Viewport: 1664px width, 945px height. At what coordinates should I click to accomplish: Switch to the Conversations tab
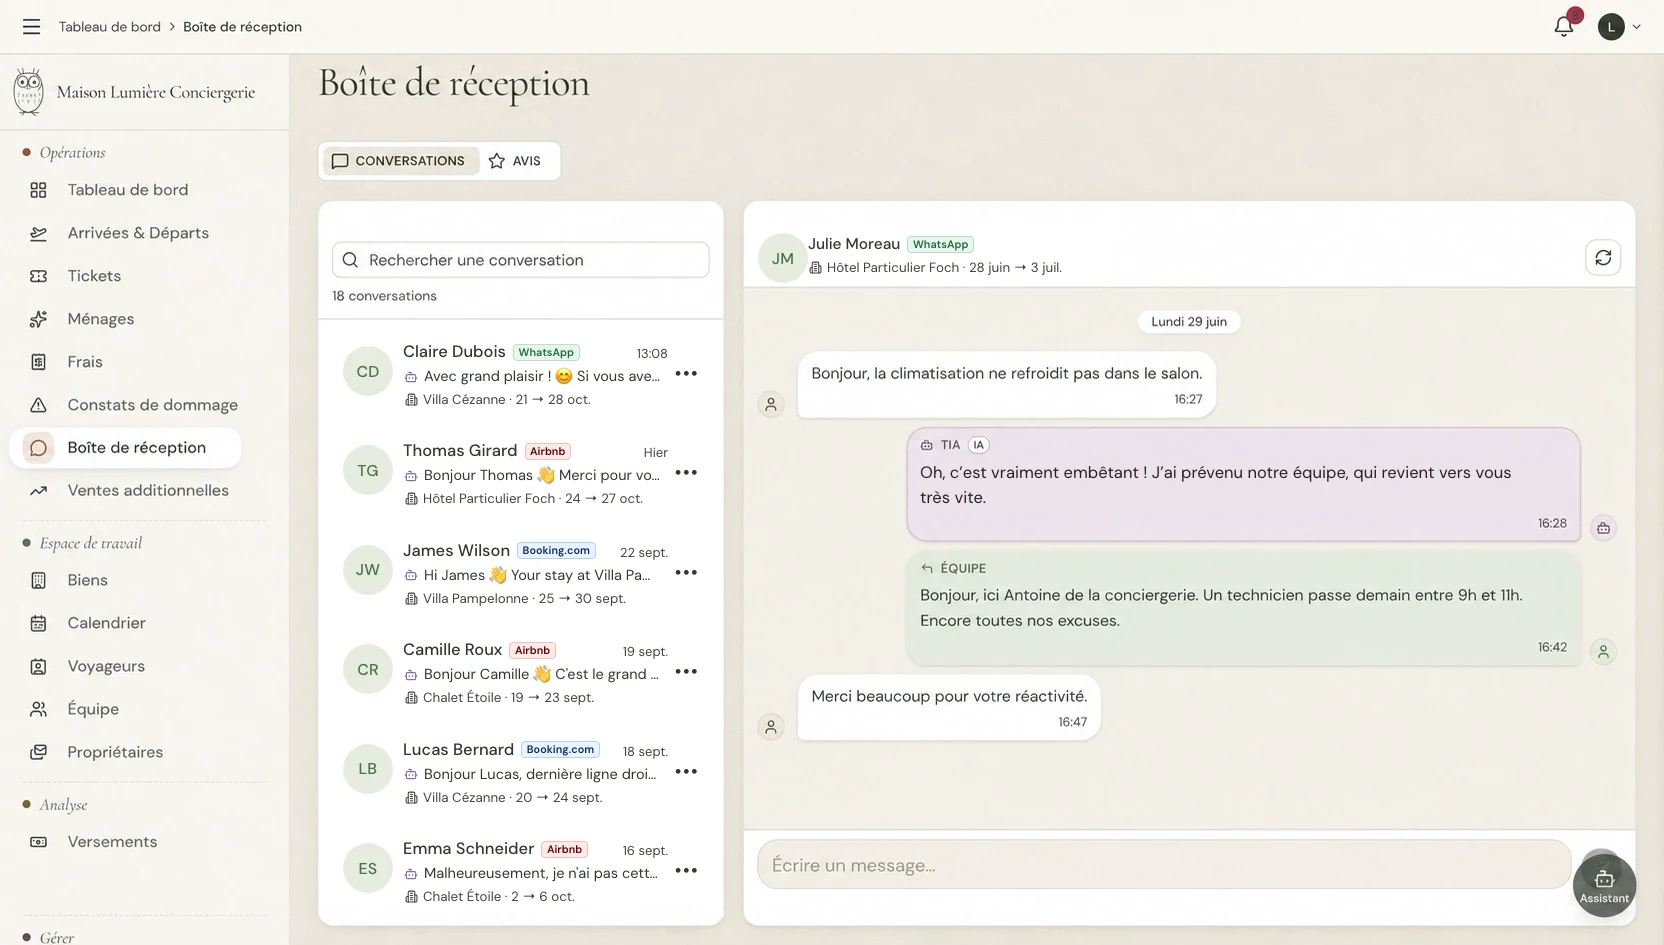(399, 161)
